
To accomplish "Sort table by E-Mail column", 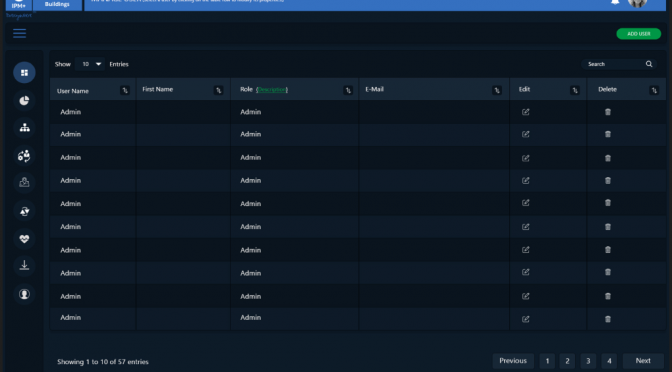I will (x=497, y=90).
